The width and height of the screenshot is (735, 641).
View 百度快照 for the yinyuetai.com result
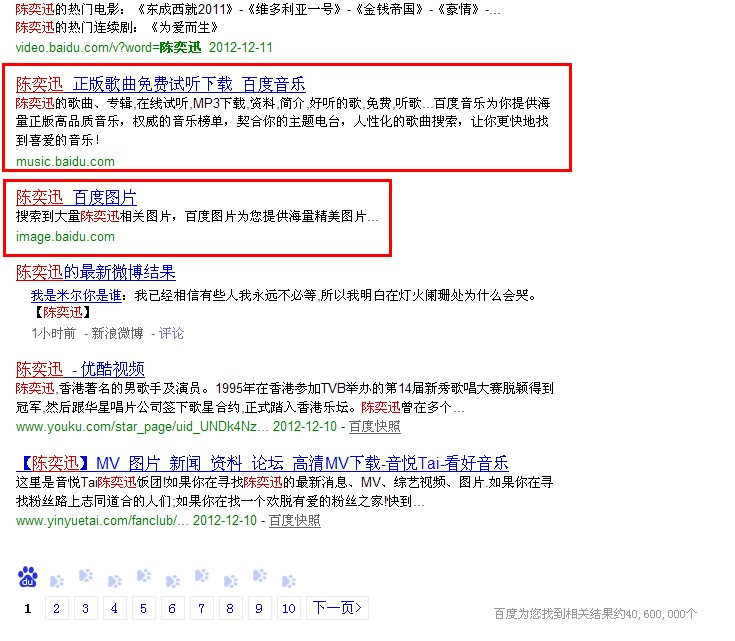click(294, 521)
